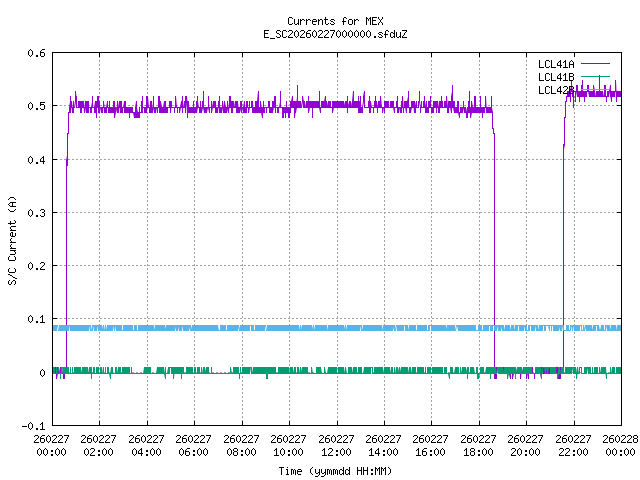Screen dimensions: 640x480
Task: Click the 'Time (yymmdd HH:MM)' x-axis label
Action: [335, 470]
